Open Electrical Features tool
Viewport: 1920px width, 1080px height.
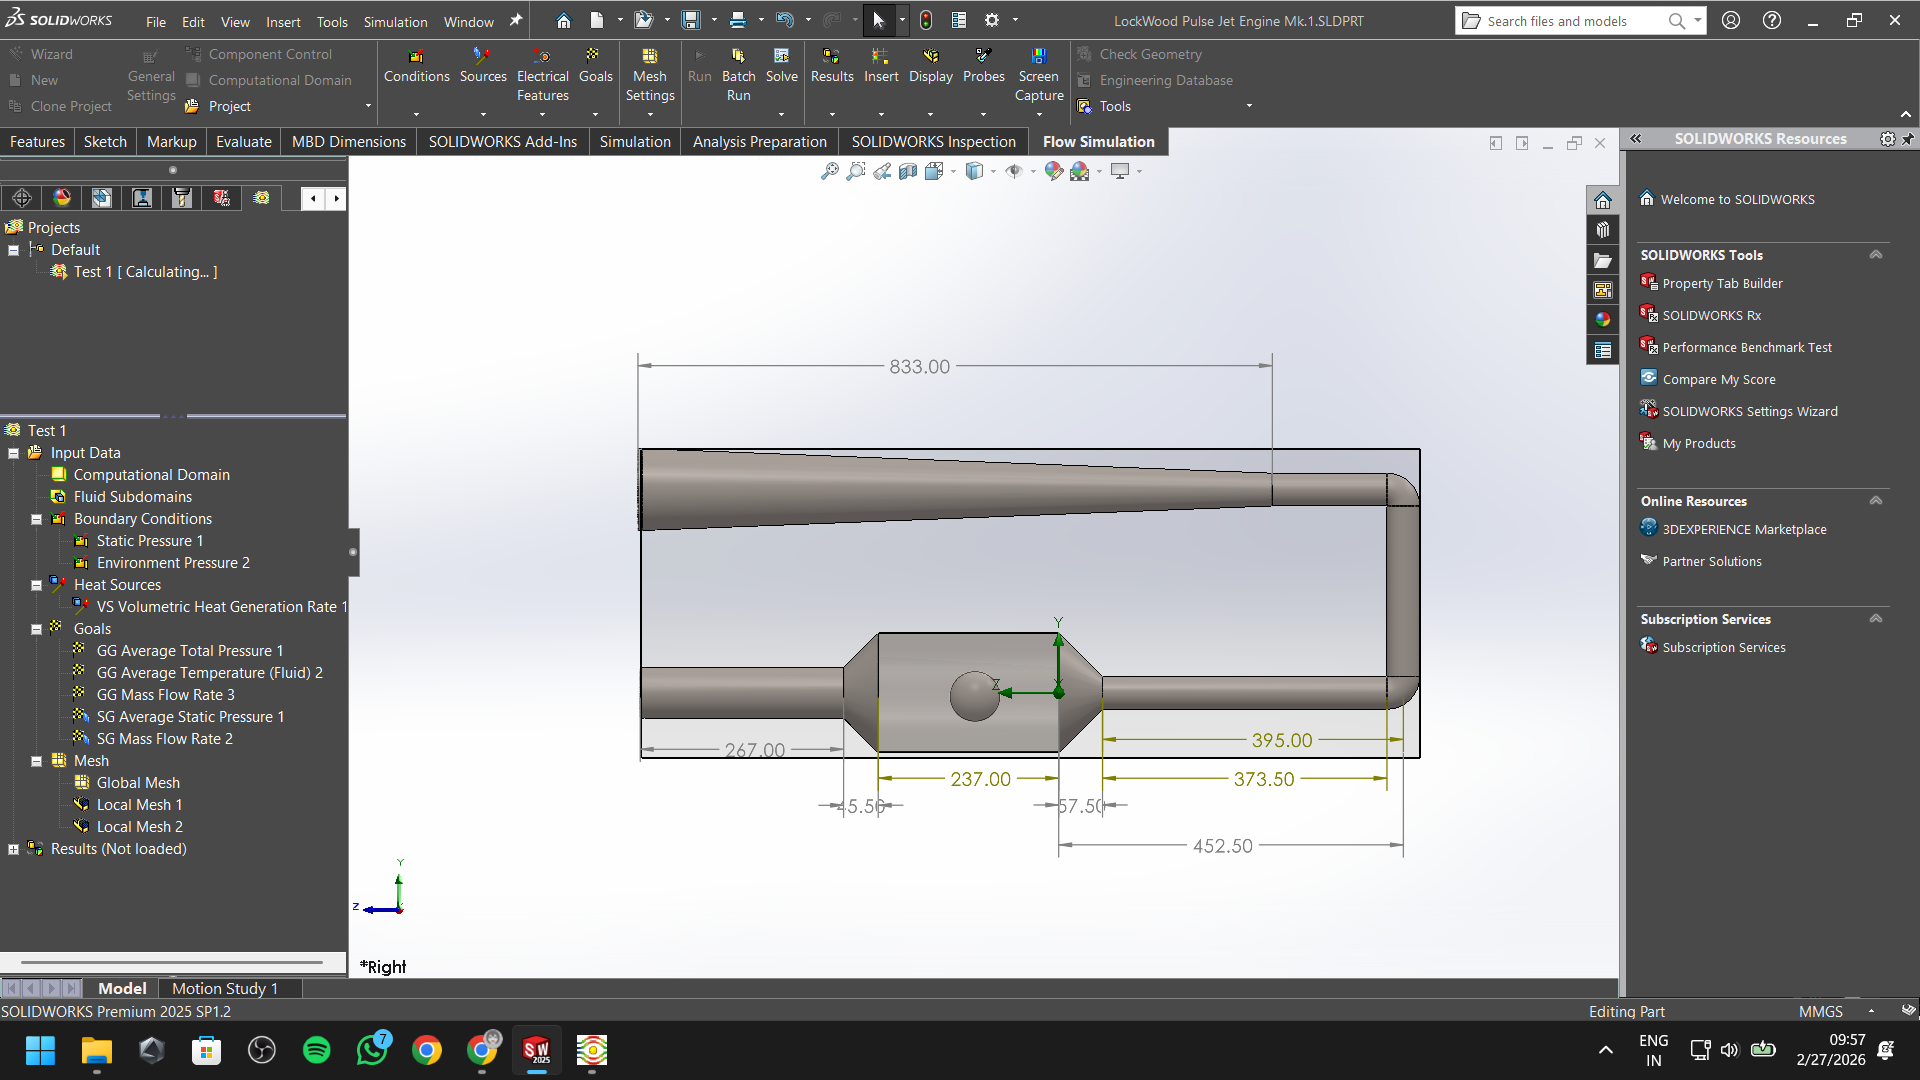pyautogui.click(x=543, y=75)
